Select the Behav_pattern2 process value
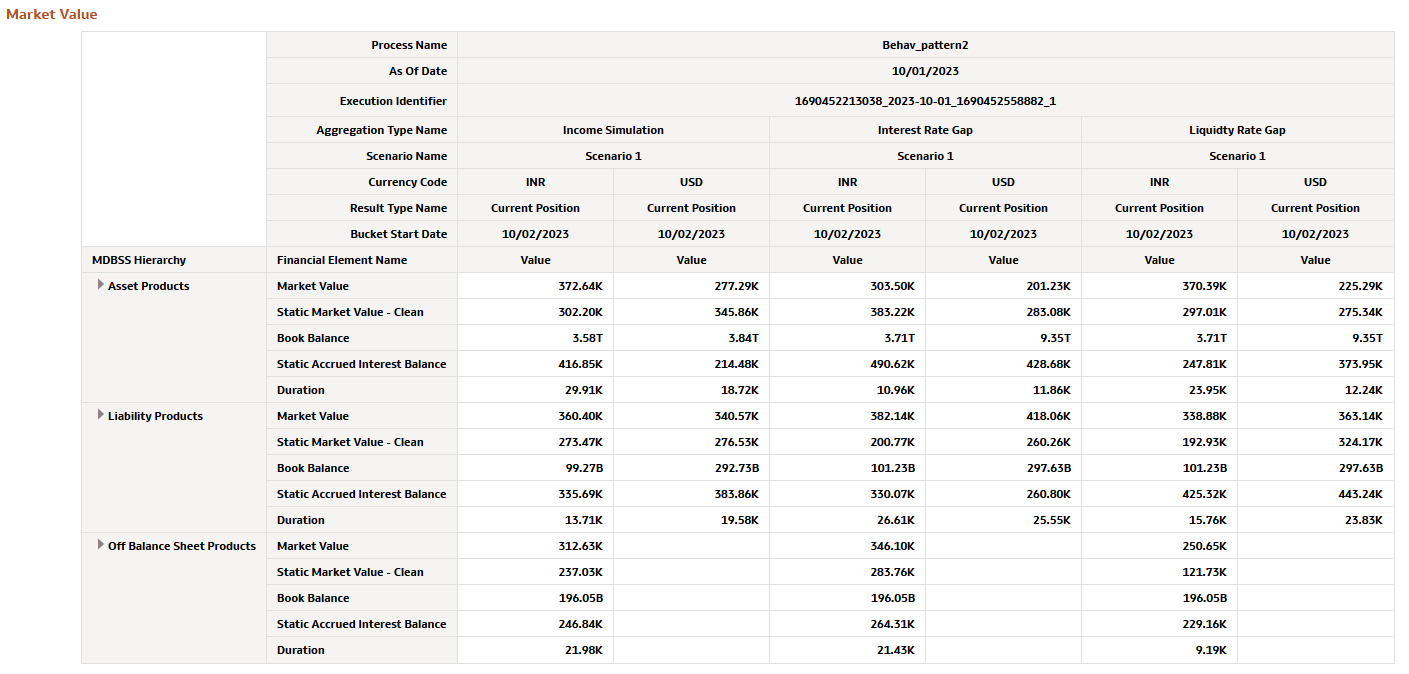This screenshot has width=1409, height=674. 925,45
